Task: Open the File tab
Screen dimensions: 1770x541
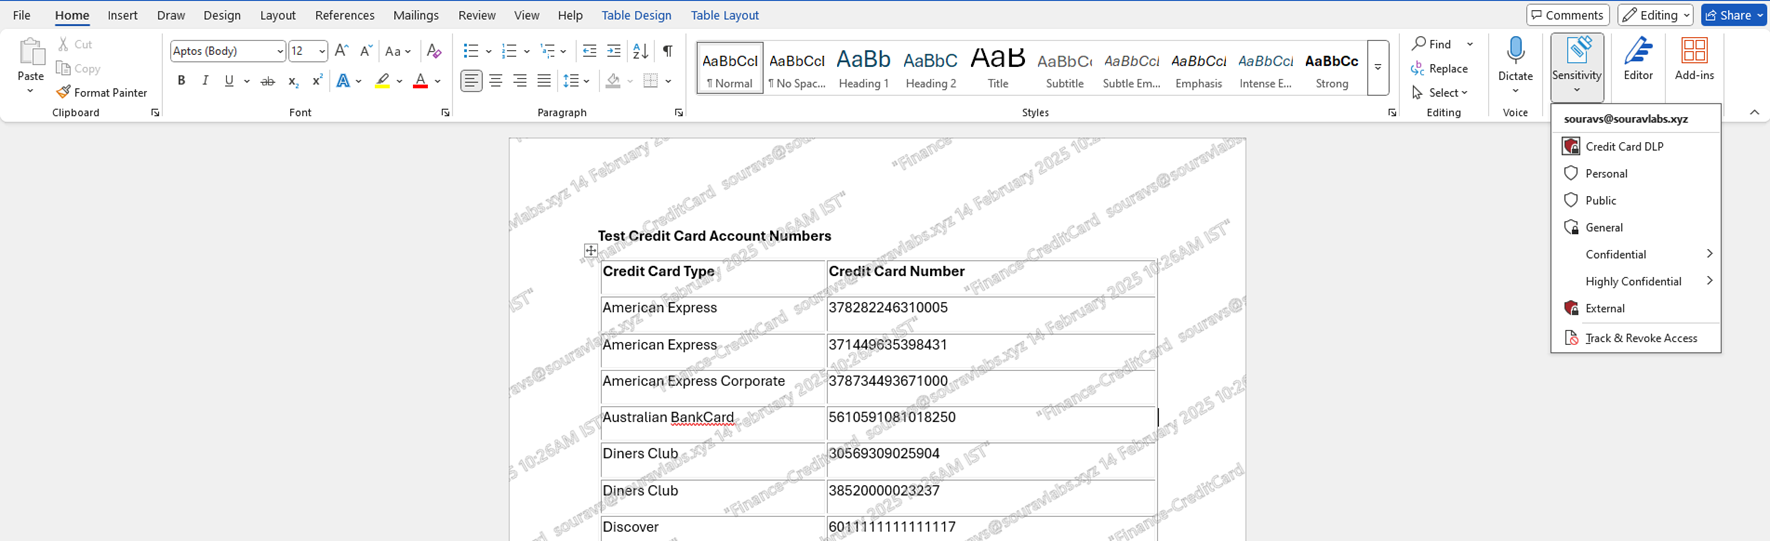Action: tap(21, 15)
